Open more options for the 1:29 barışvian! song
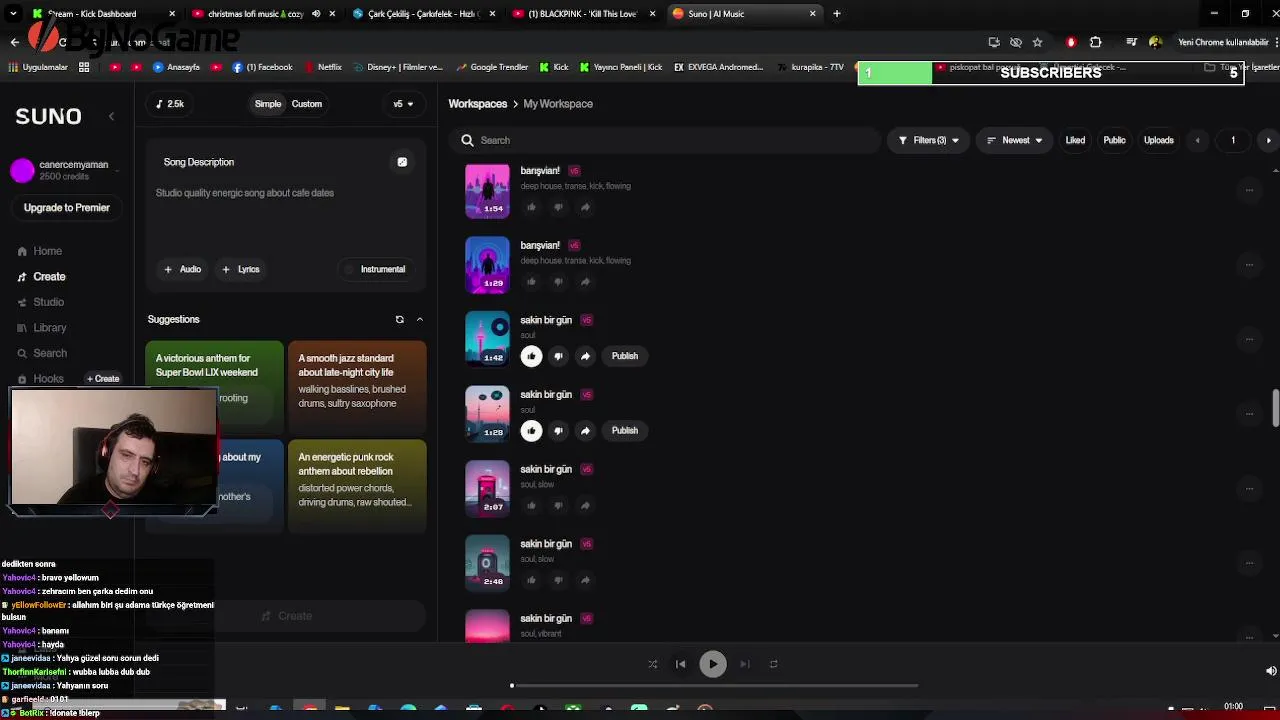Viewport: 1280px width, 720px height. [1249, 265]
